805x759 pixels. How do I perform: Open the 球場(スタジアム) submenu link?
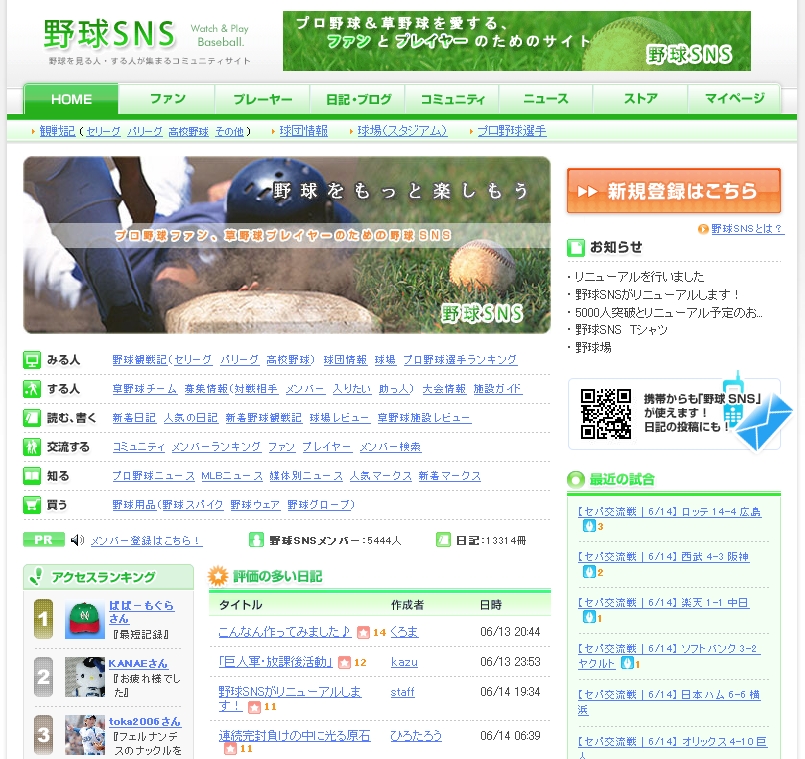coord(402,131)
